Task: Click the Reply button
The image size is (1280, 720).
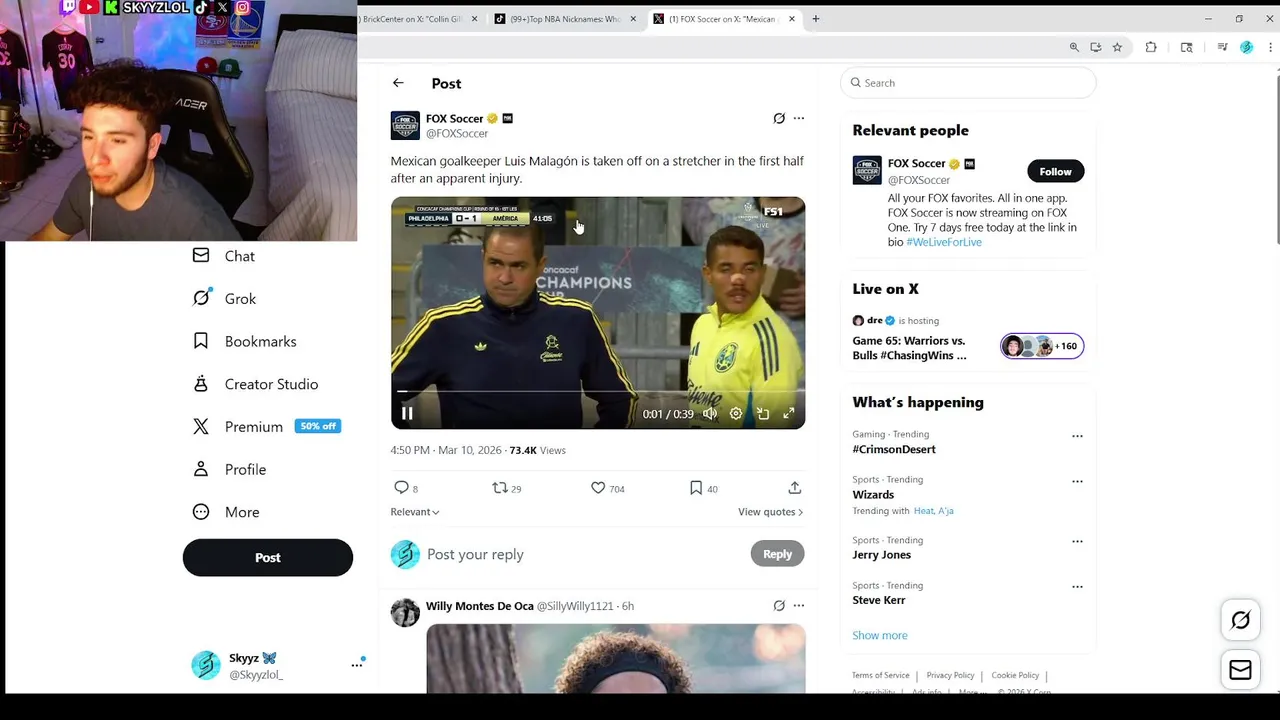Action: click(777, 554)
